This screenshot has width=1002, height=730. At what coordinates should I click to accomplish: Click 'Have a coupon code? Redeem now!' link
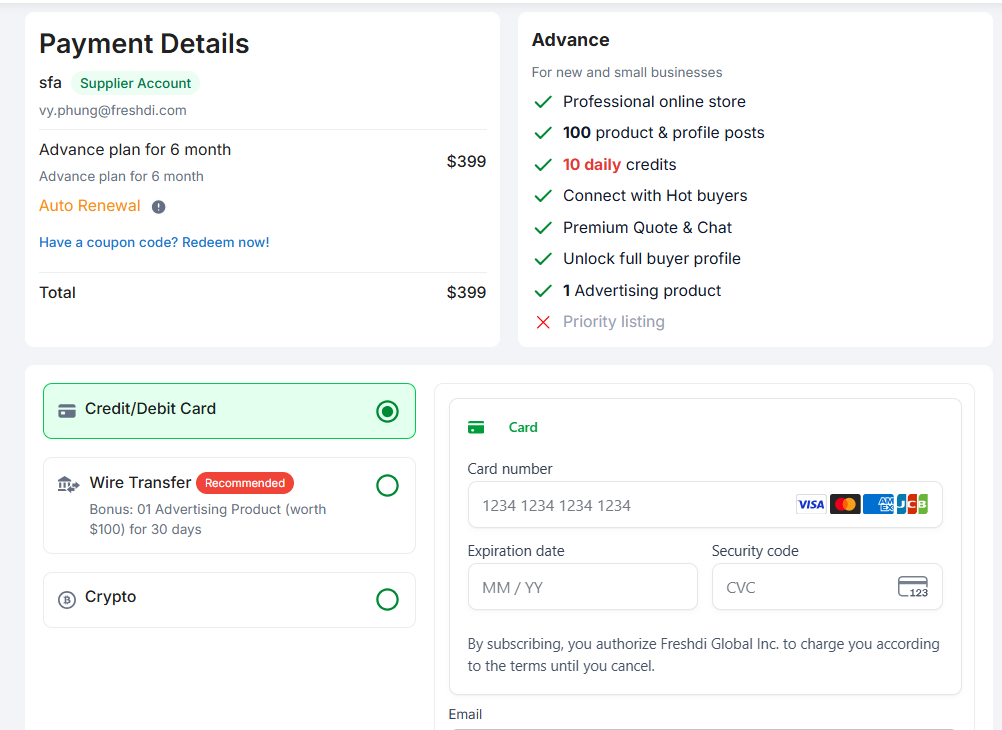click(154, 242)
